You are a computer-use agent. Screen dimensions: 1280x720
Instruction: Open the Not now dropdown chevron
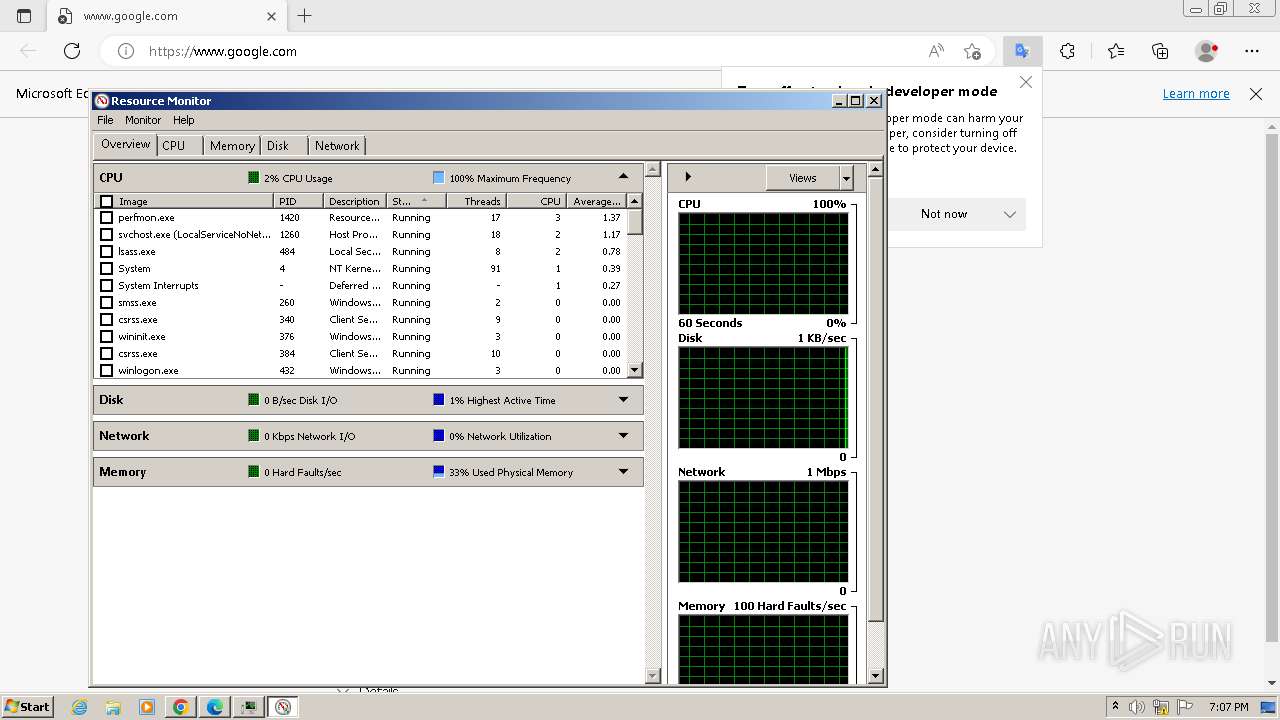click(1010, 214)
